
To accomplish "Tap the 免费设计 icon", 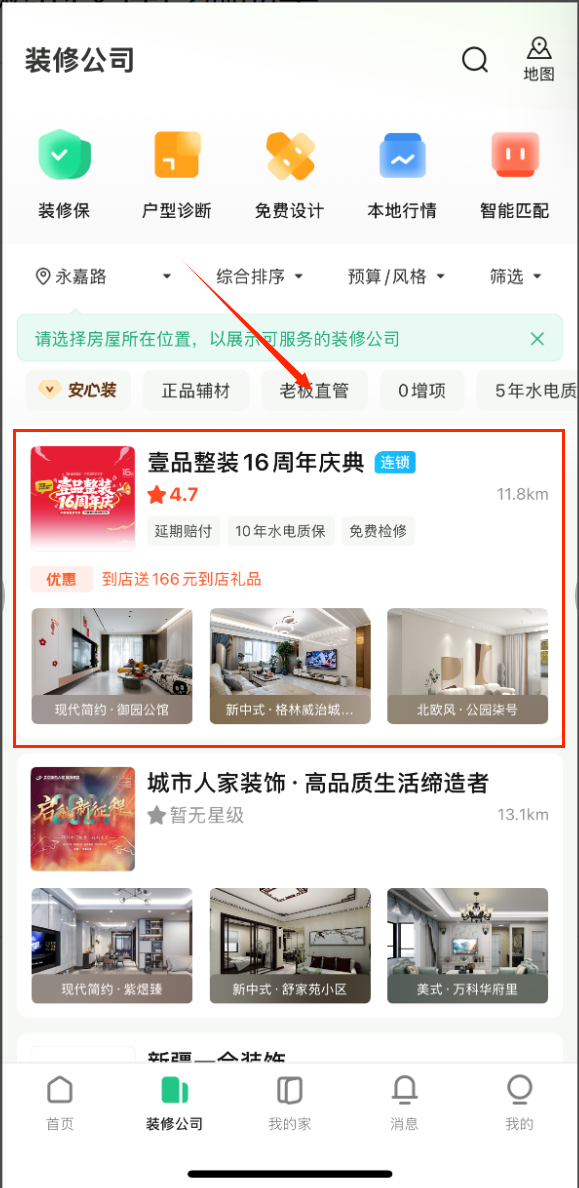I will click(x=290, y=155).
